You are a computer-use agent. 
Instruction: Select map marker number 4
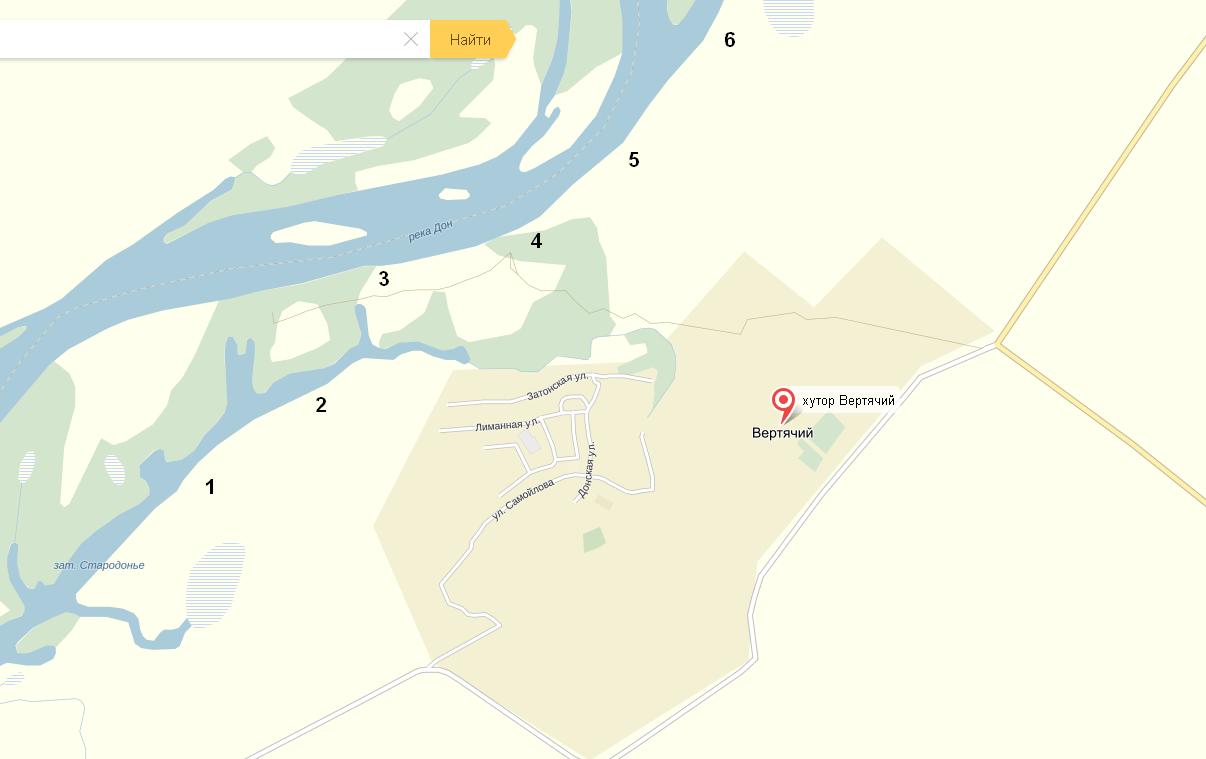point(537,241)
